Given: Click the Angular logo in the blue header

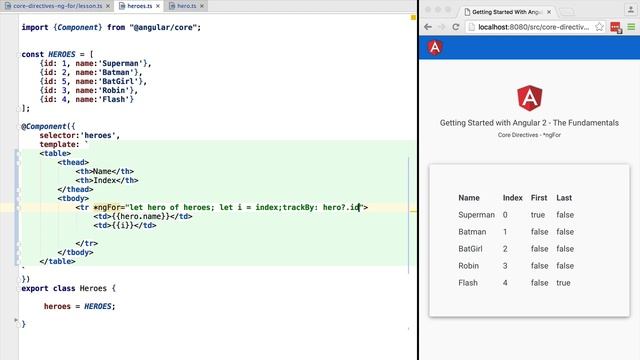Looking at the screenshot, I should (435, 47).
